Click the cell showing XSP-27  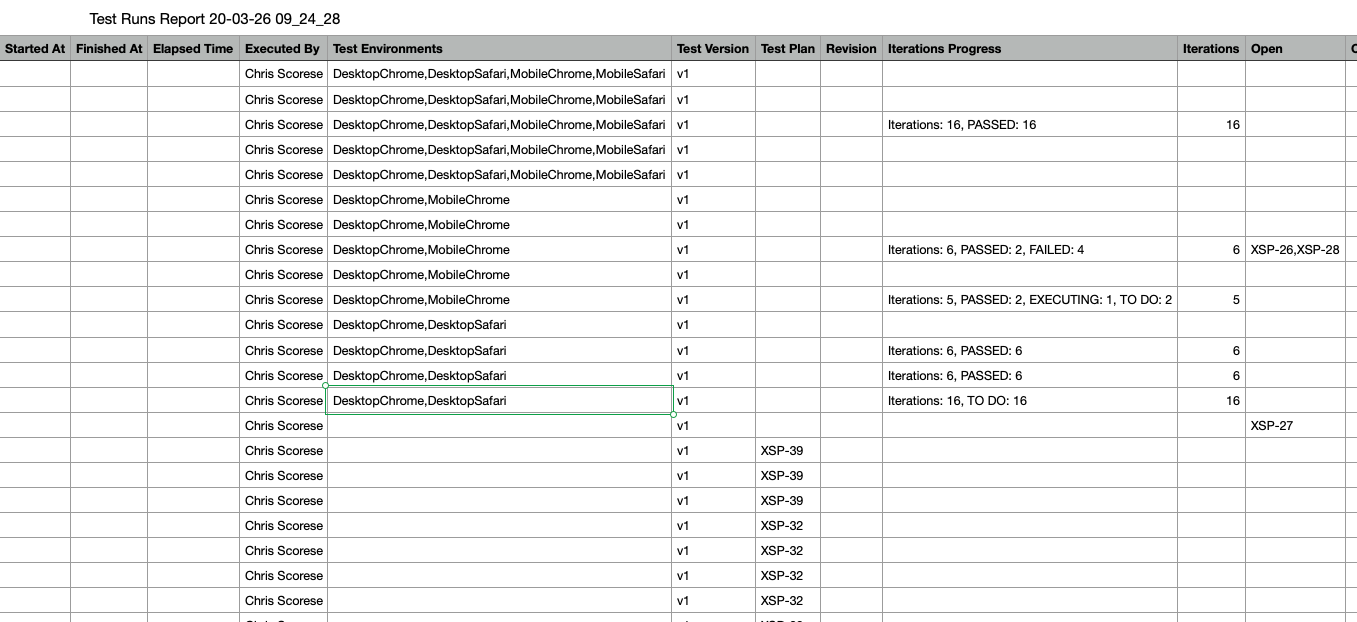pyautogui.click(x=1272, y=426)
